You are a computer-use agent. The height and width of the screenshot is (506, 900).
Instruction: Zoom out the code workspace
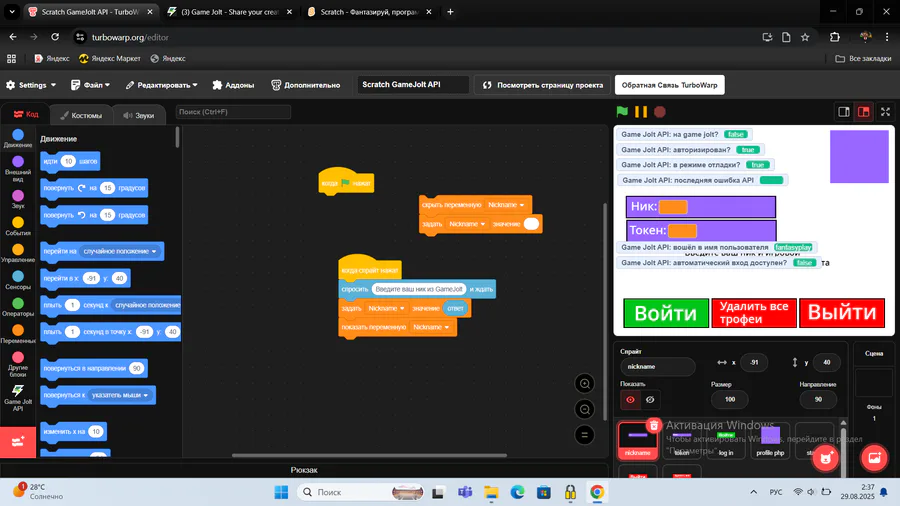584,409
